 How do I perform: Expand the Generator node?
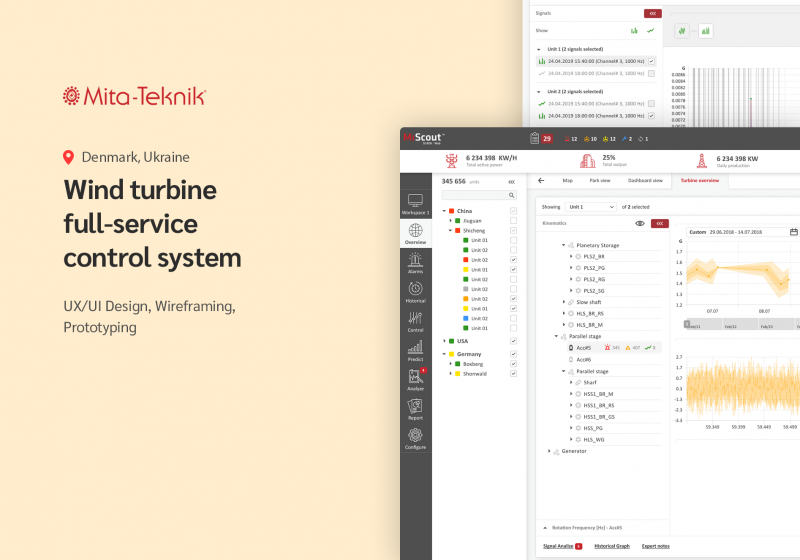549,451
